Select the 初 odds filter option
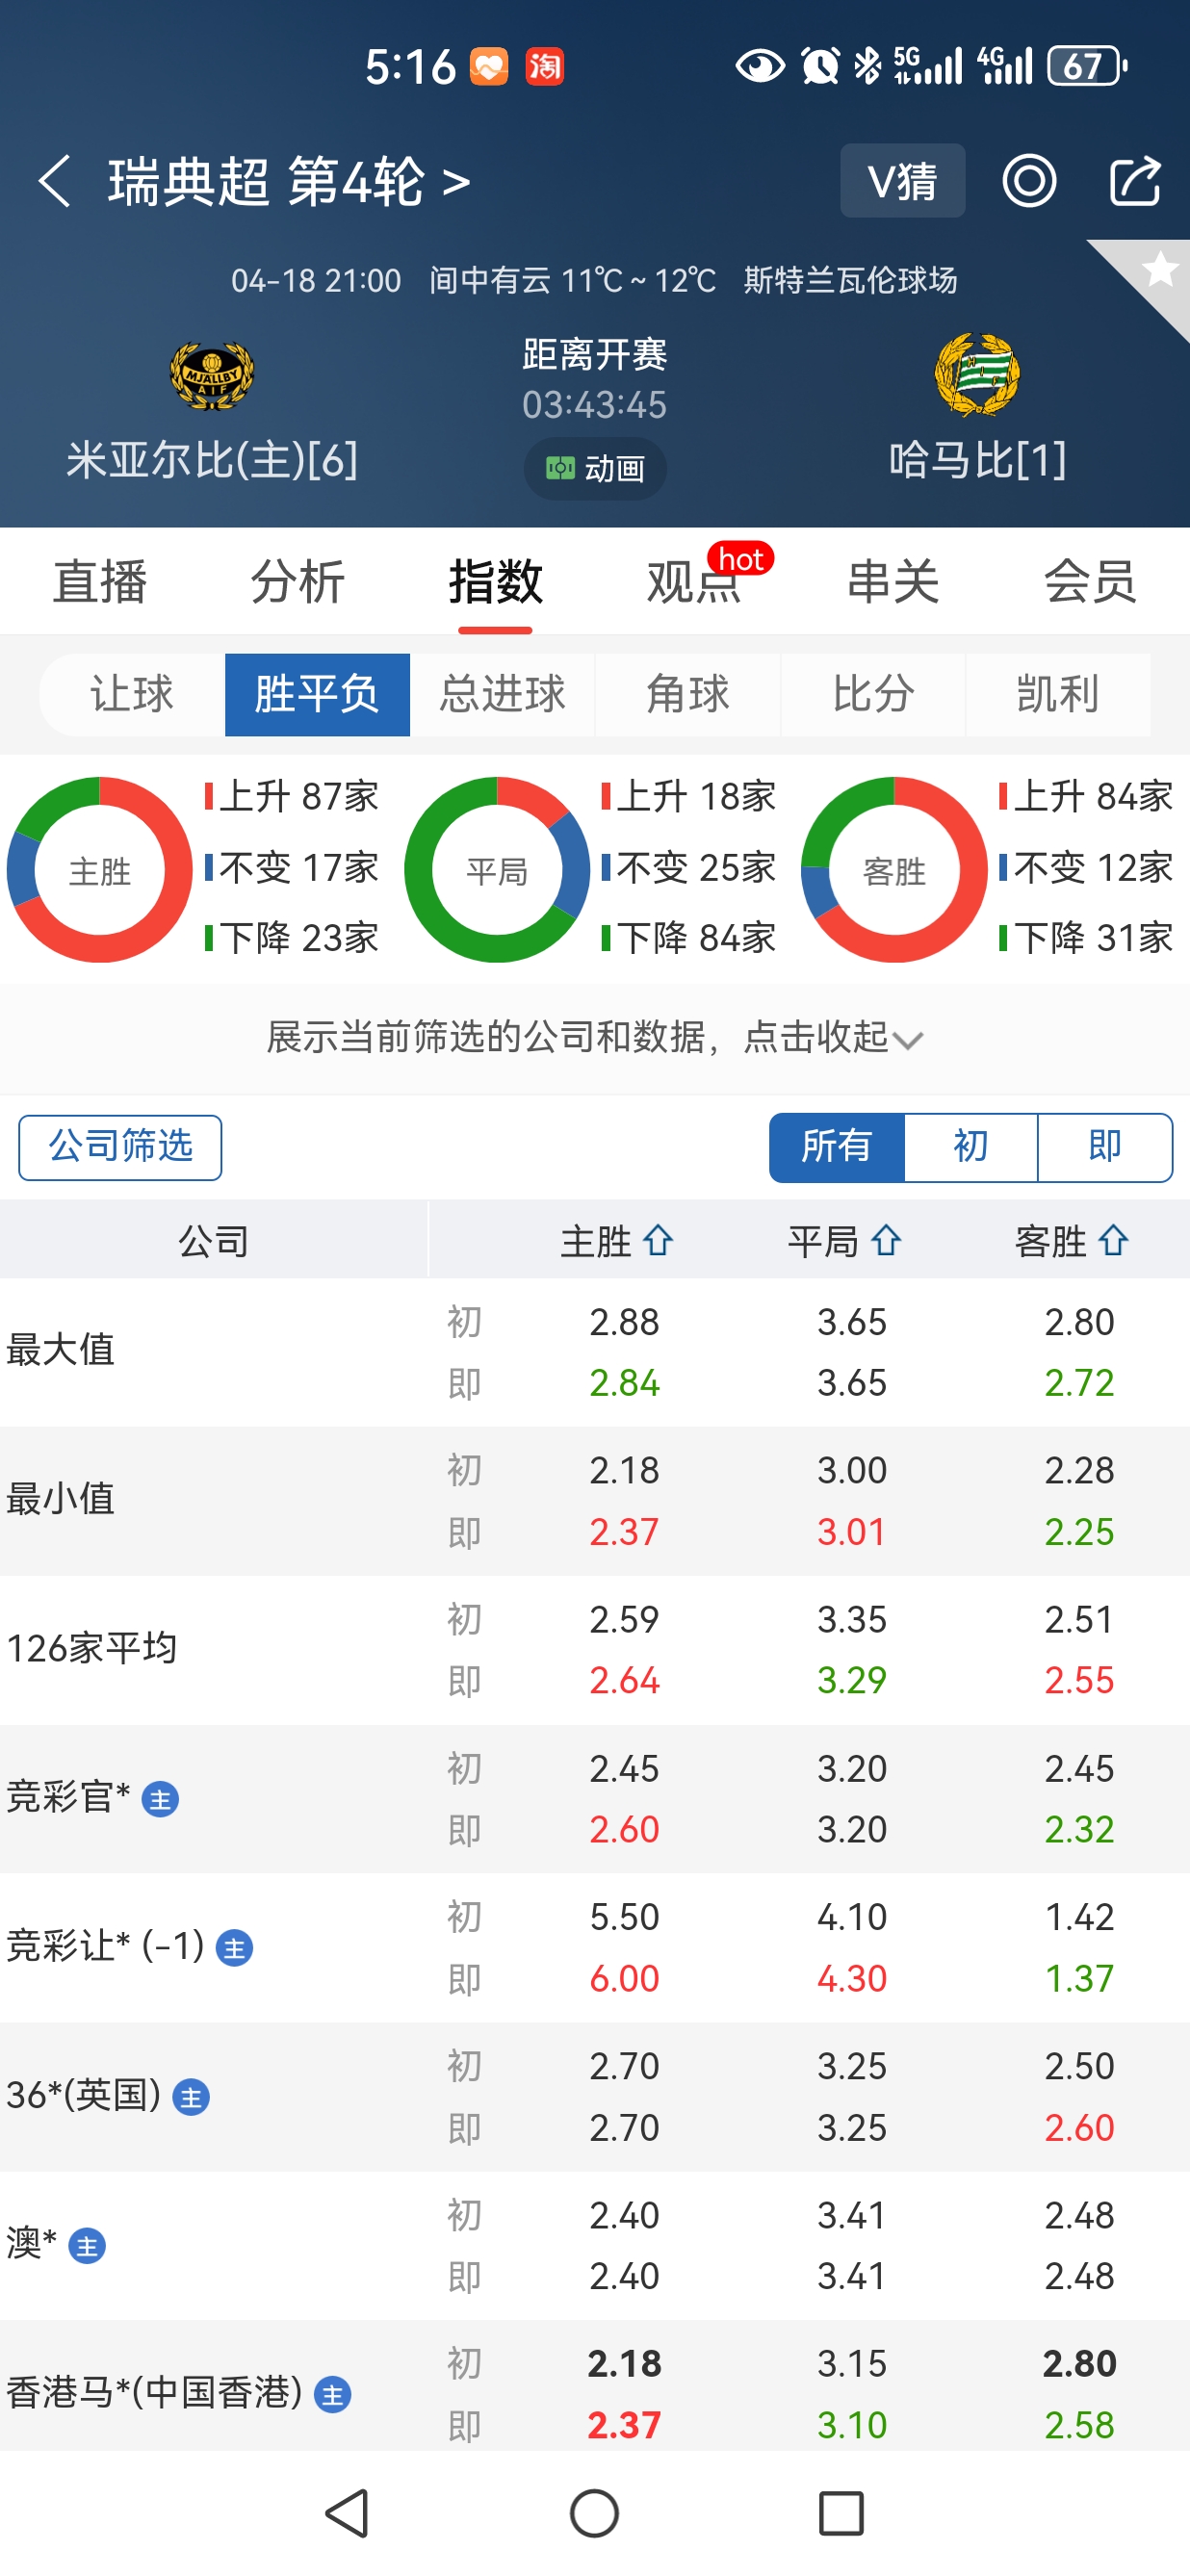1190x2576 pixels. [x=970, y=1147]
